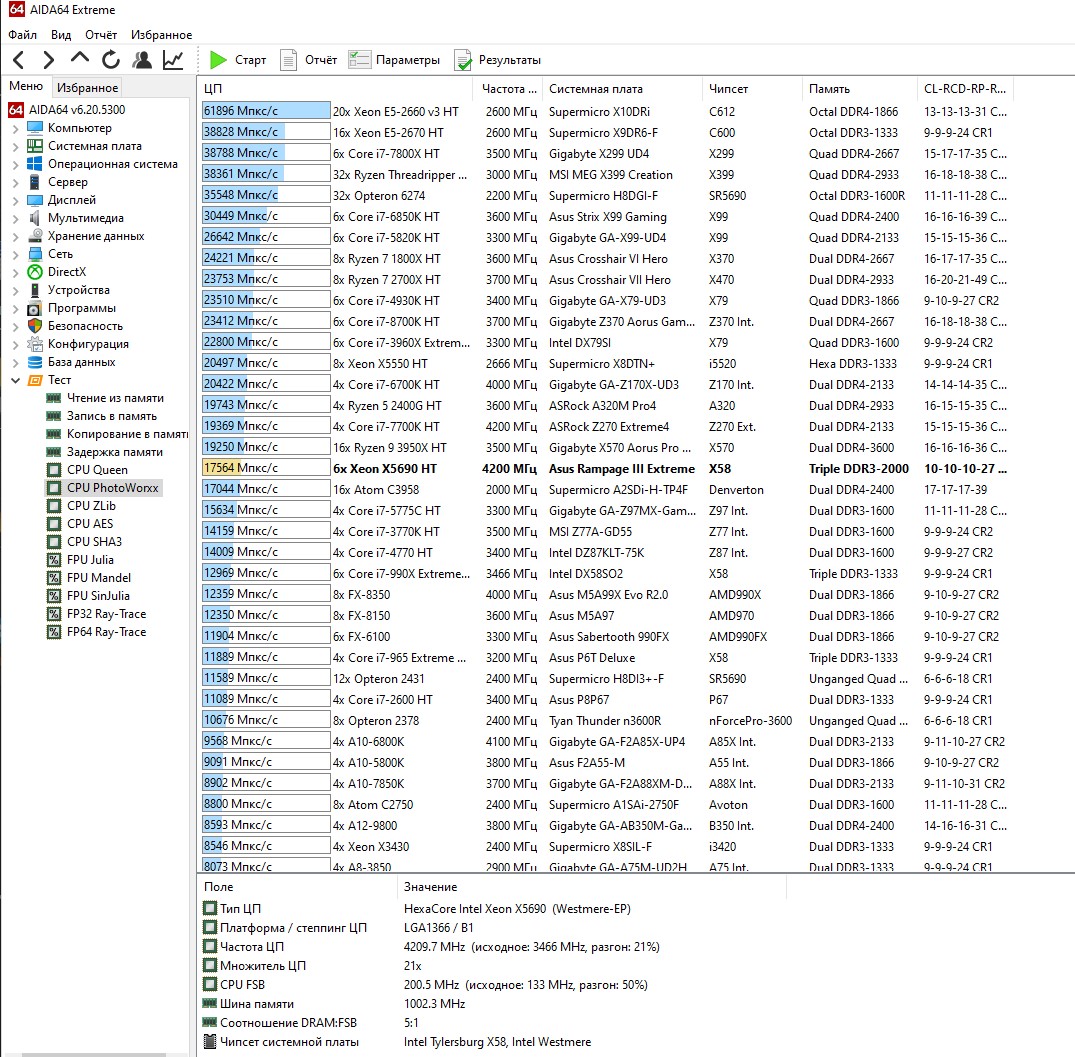Select the Дисплей tree item
Viewport: 1075px width, 1057px height.
[x=71, y=199]
